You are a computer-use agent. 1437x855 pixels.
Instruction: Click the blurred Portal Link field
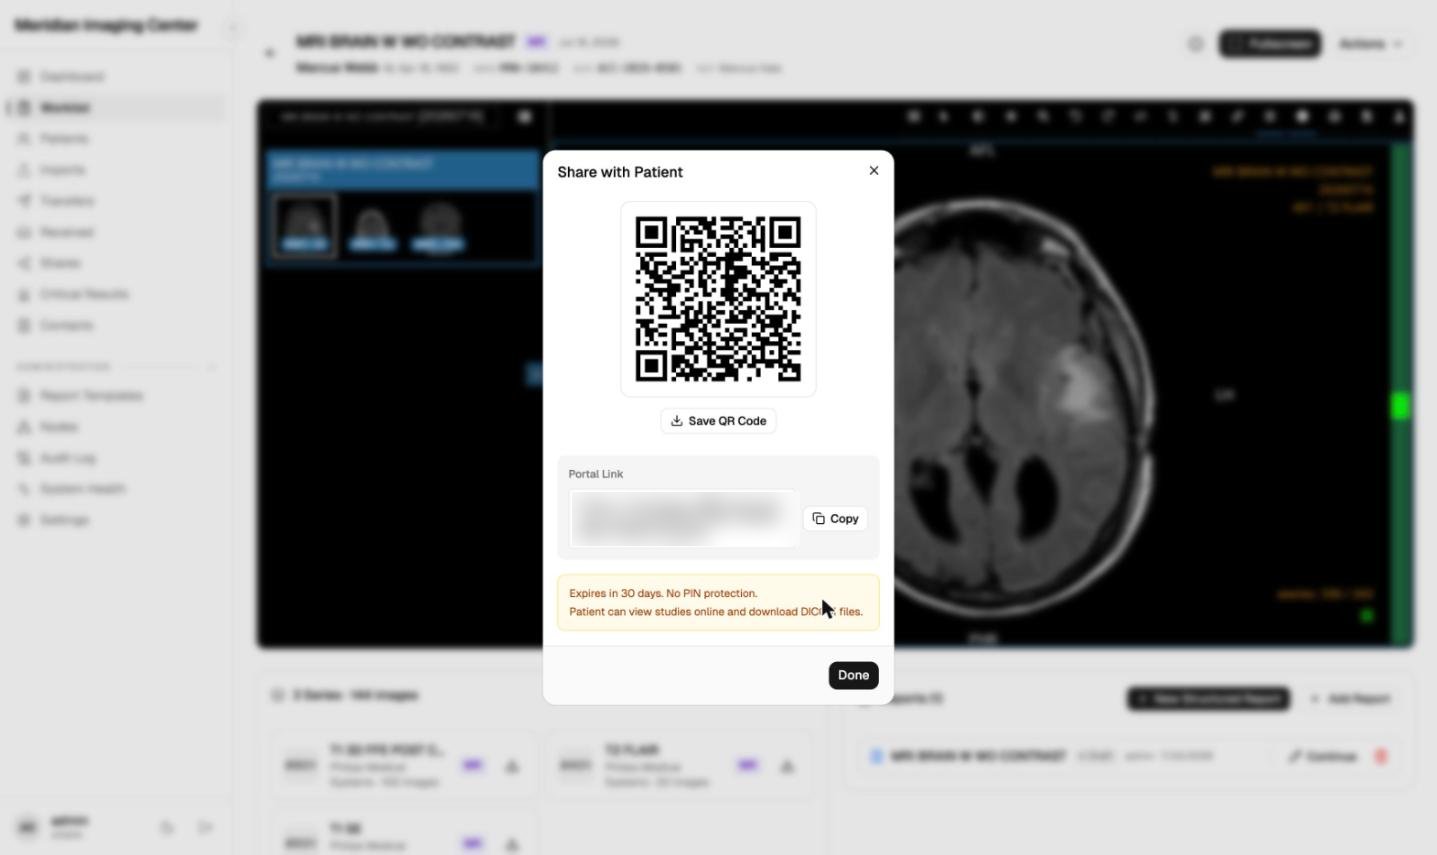(684, 518)
